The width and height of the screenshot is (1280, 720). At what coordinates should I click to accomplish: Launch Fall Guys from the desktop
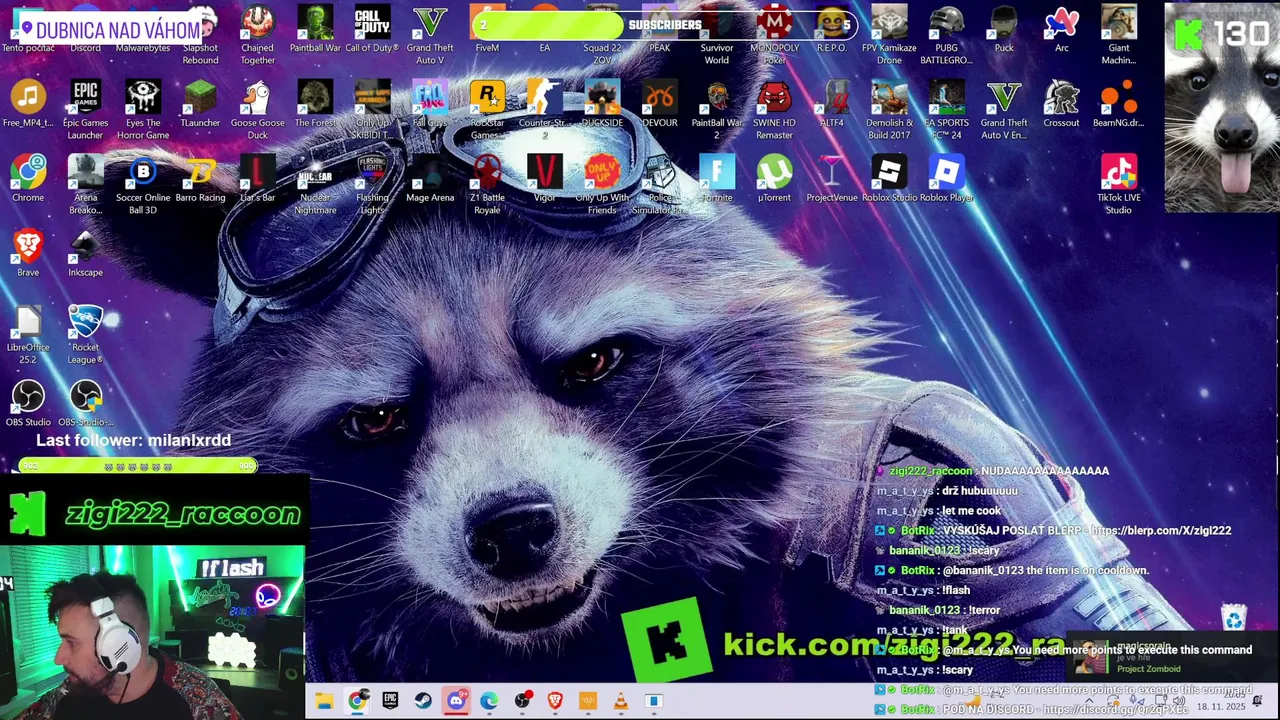(x=430, y=105)
